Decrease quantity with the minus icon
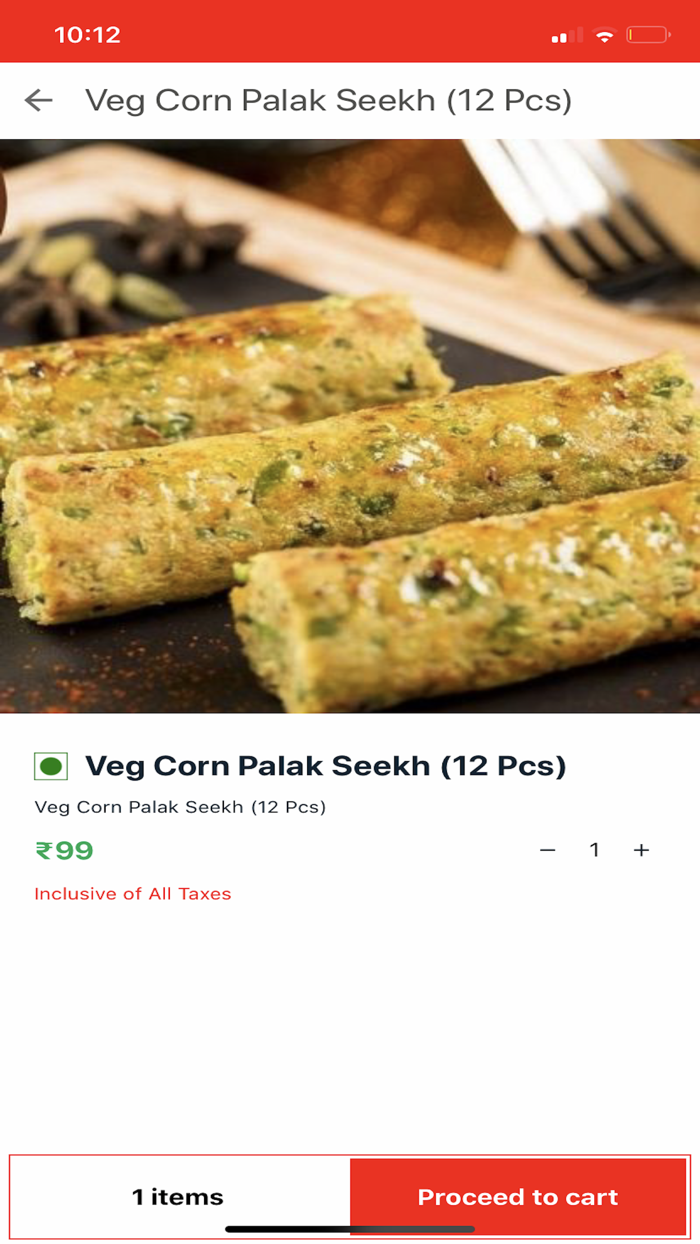The image size is (700, 1244). coord(547,850)
